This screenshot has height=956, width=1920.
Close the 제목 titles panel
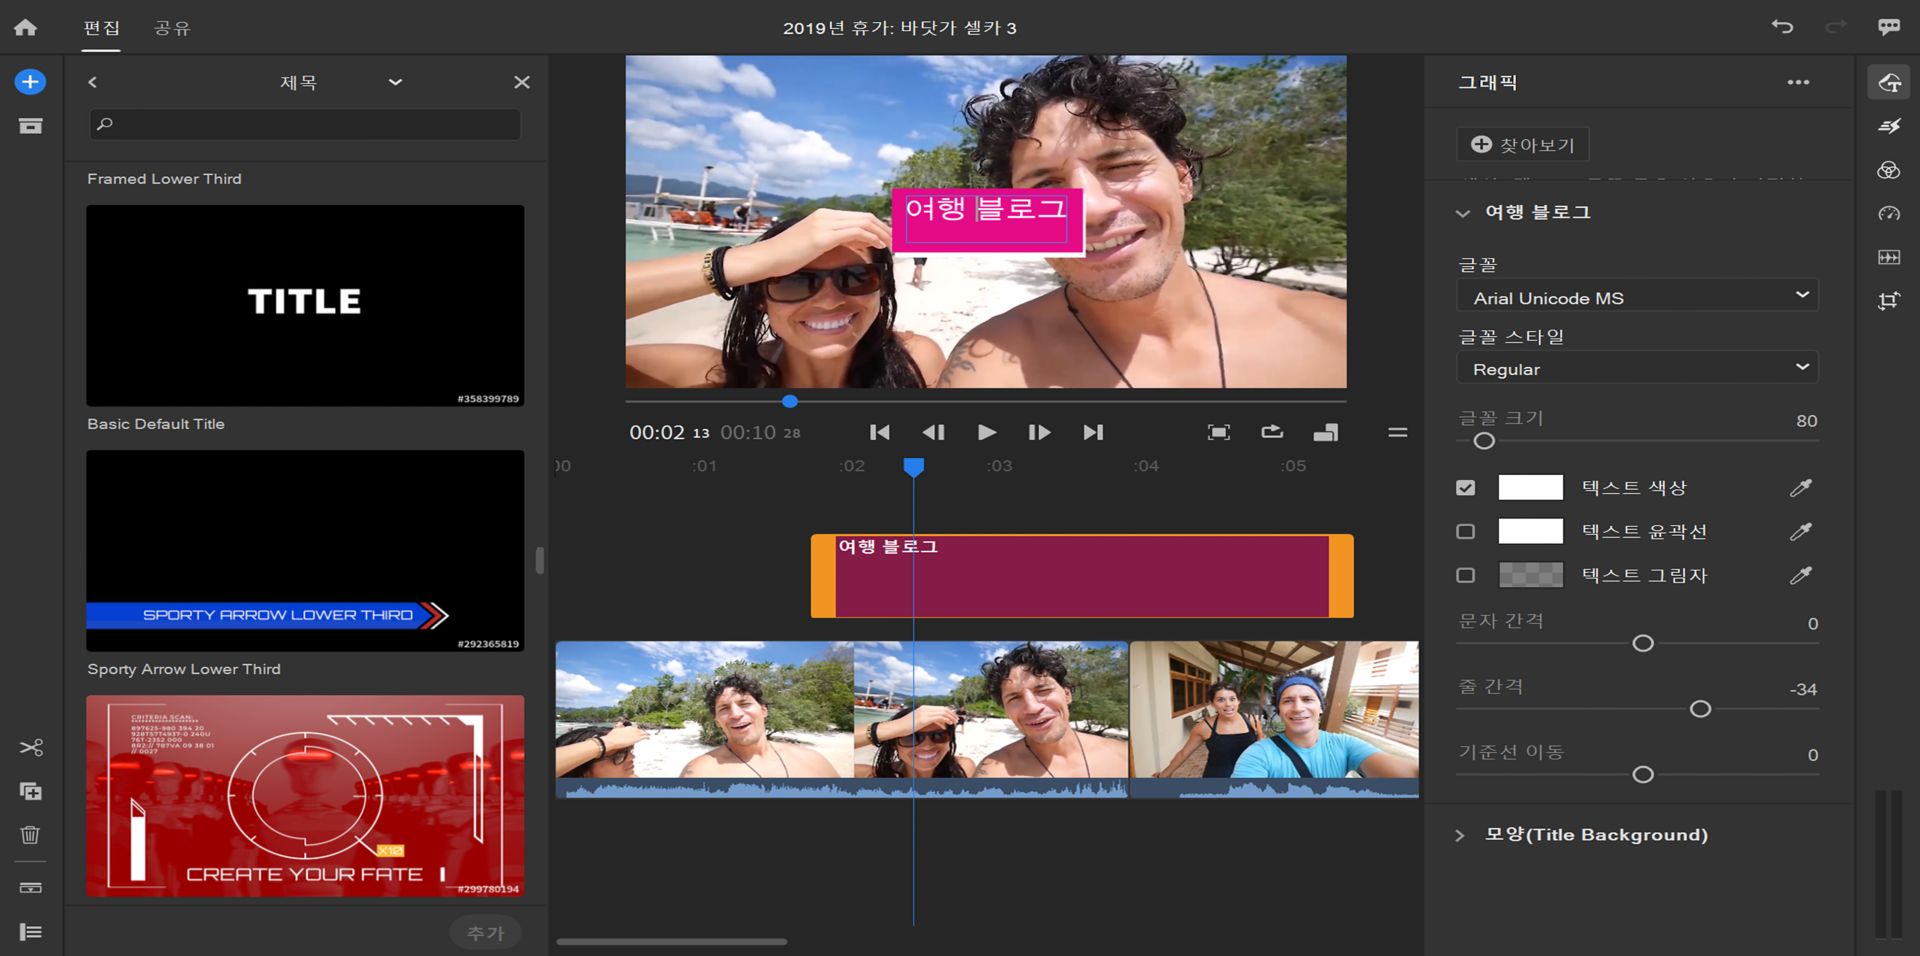pos(521,82)
